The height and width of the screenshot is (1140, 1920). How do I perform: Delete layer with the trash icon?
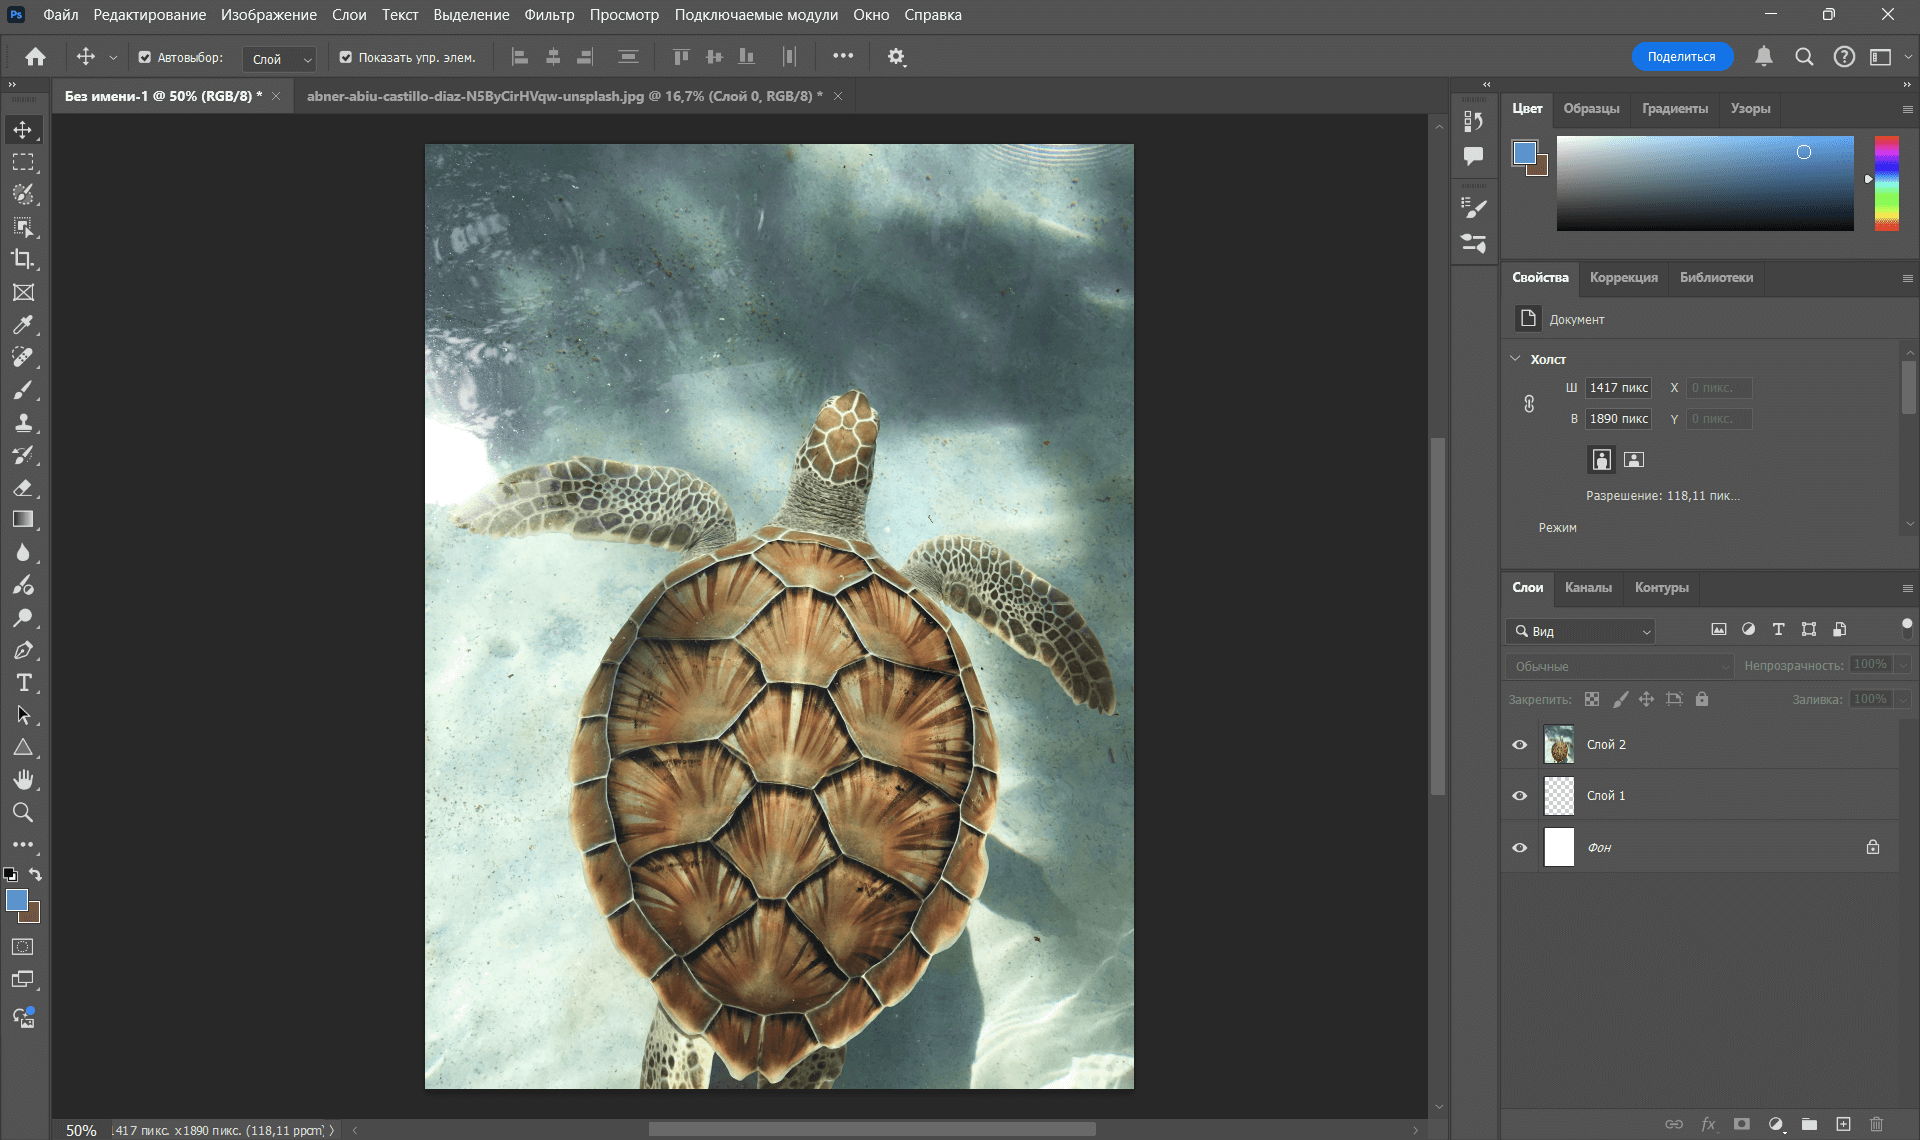[1876, 1124]
